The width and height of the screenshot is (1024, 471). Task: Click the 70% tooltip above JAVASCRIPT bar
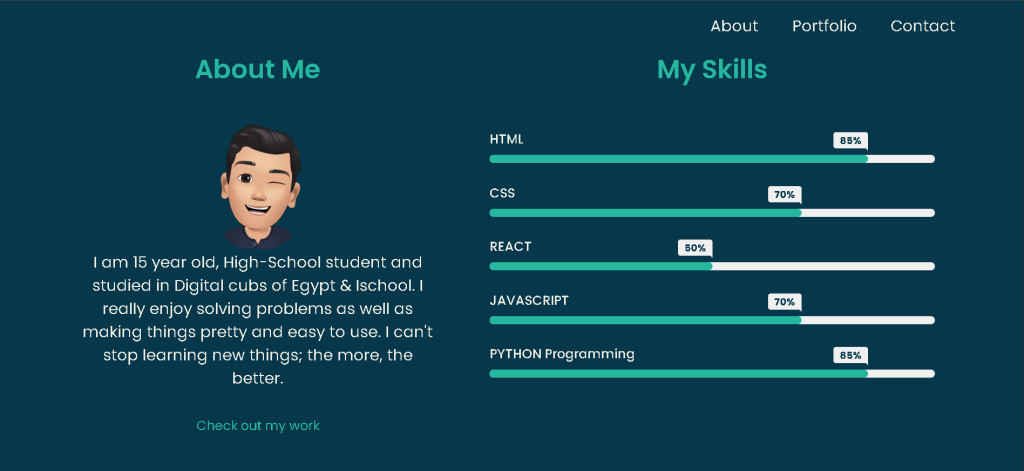coord(784,302)
